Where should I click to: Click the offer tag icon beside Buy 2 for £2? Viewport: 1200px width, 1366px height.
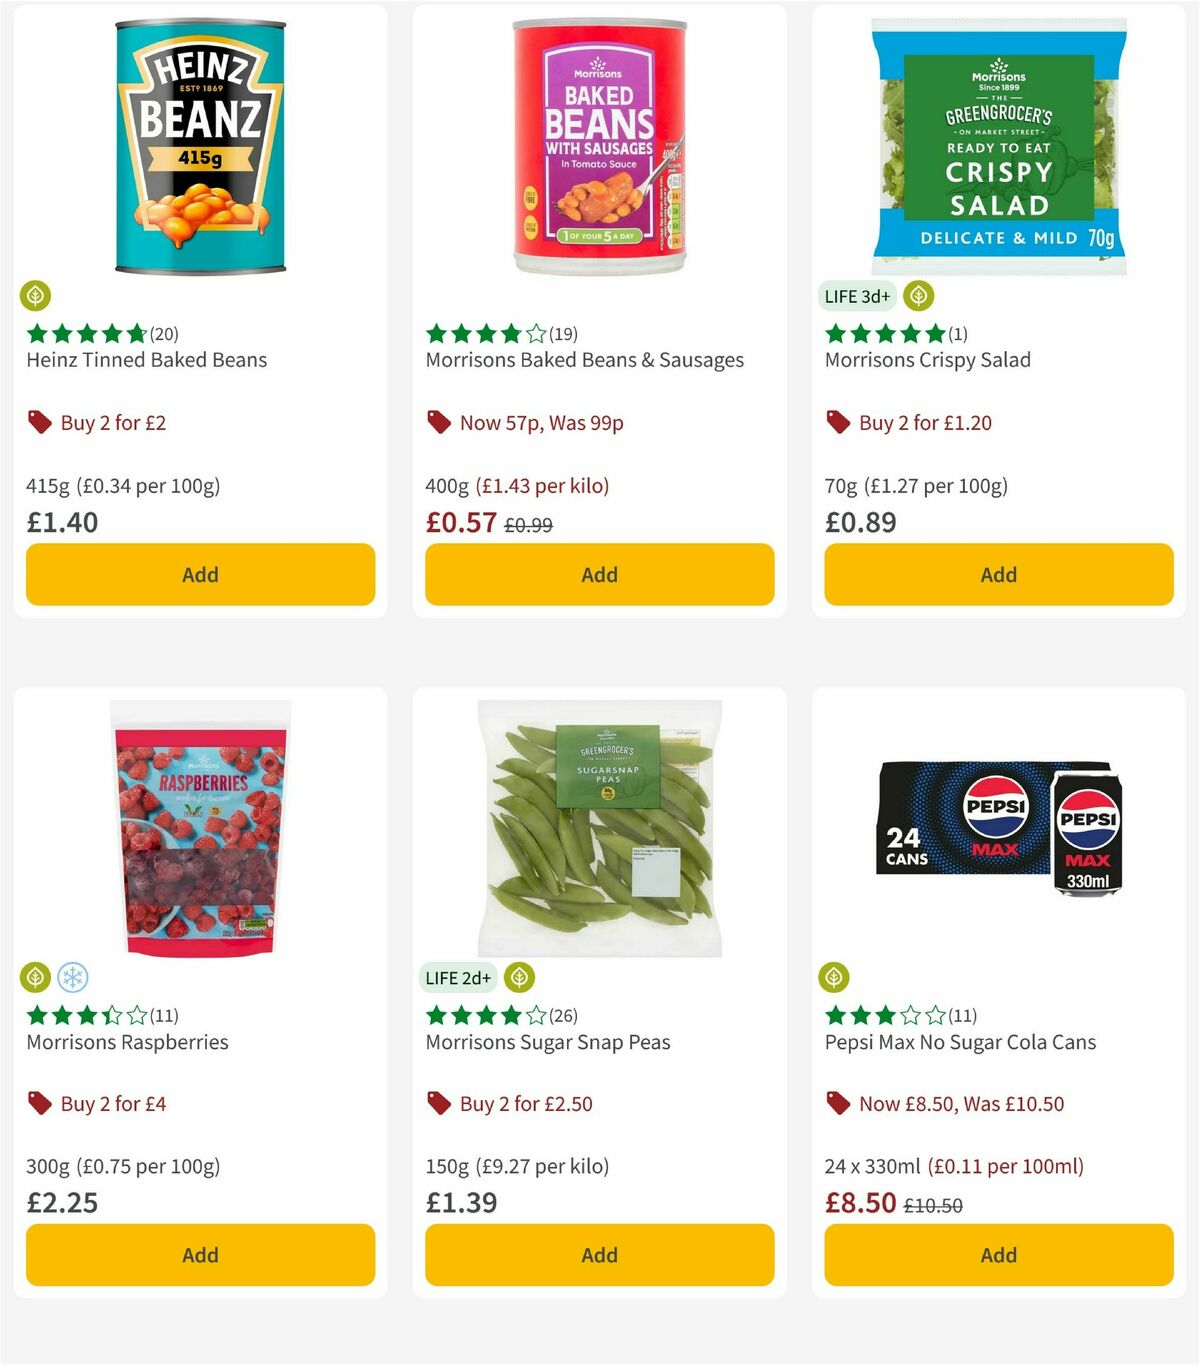coord(40,422)
